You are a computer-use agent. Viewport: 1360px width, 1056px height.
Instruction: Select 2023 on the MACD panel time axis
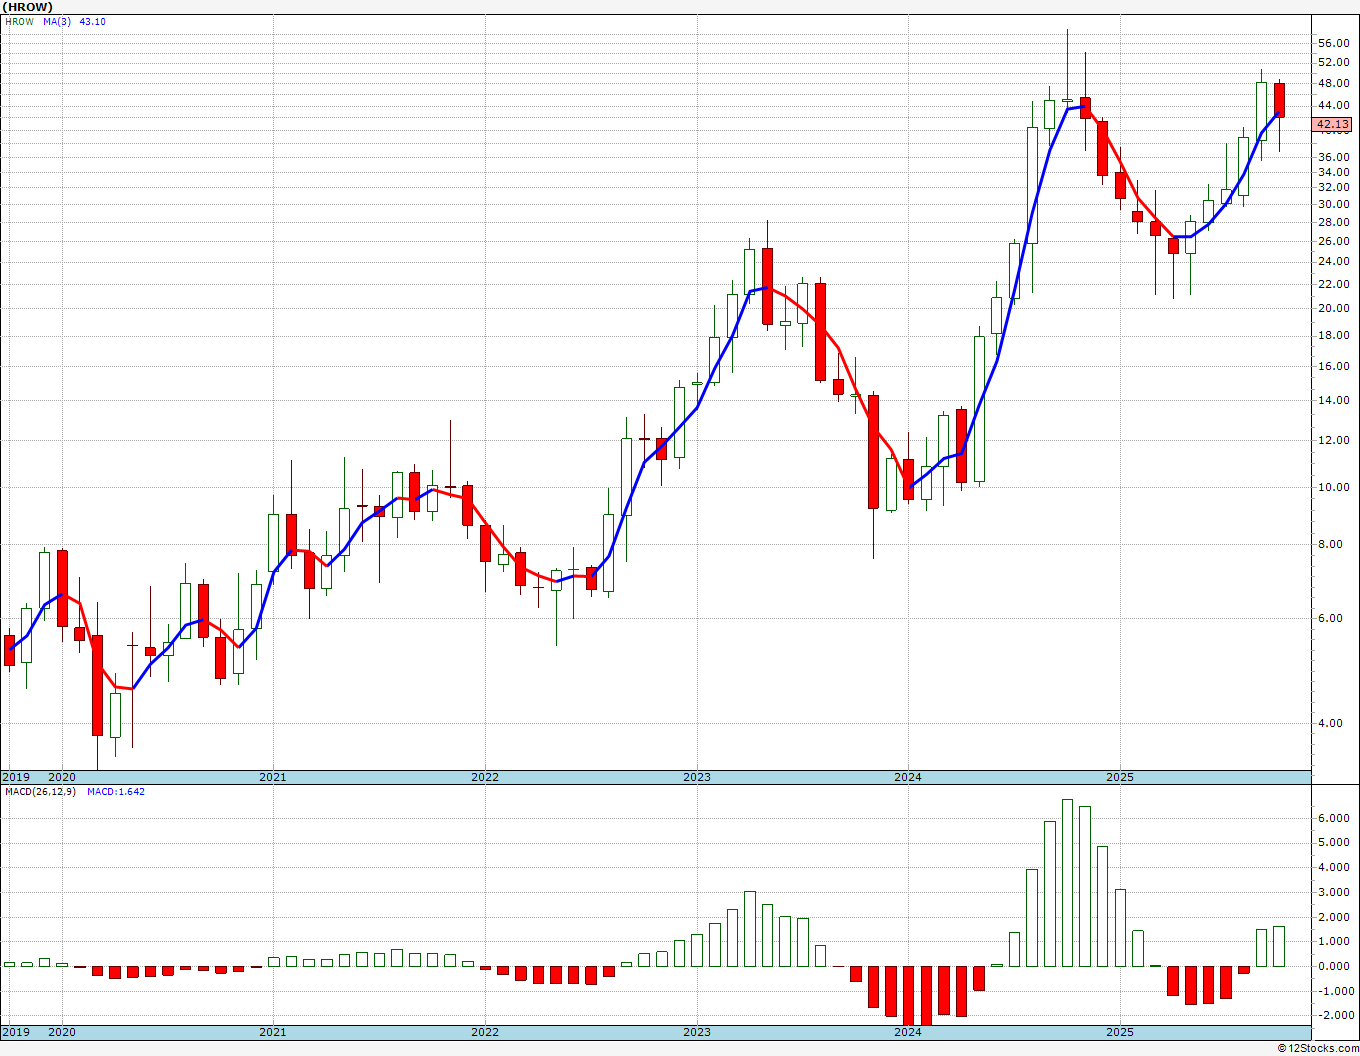click(697, 1033)
